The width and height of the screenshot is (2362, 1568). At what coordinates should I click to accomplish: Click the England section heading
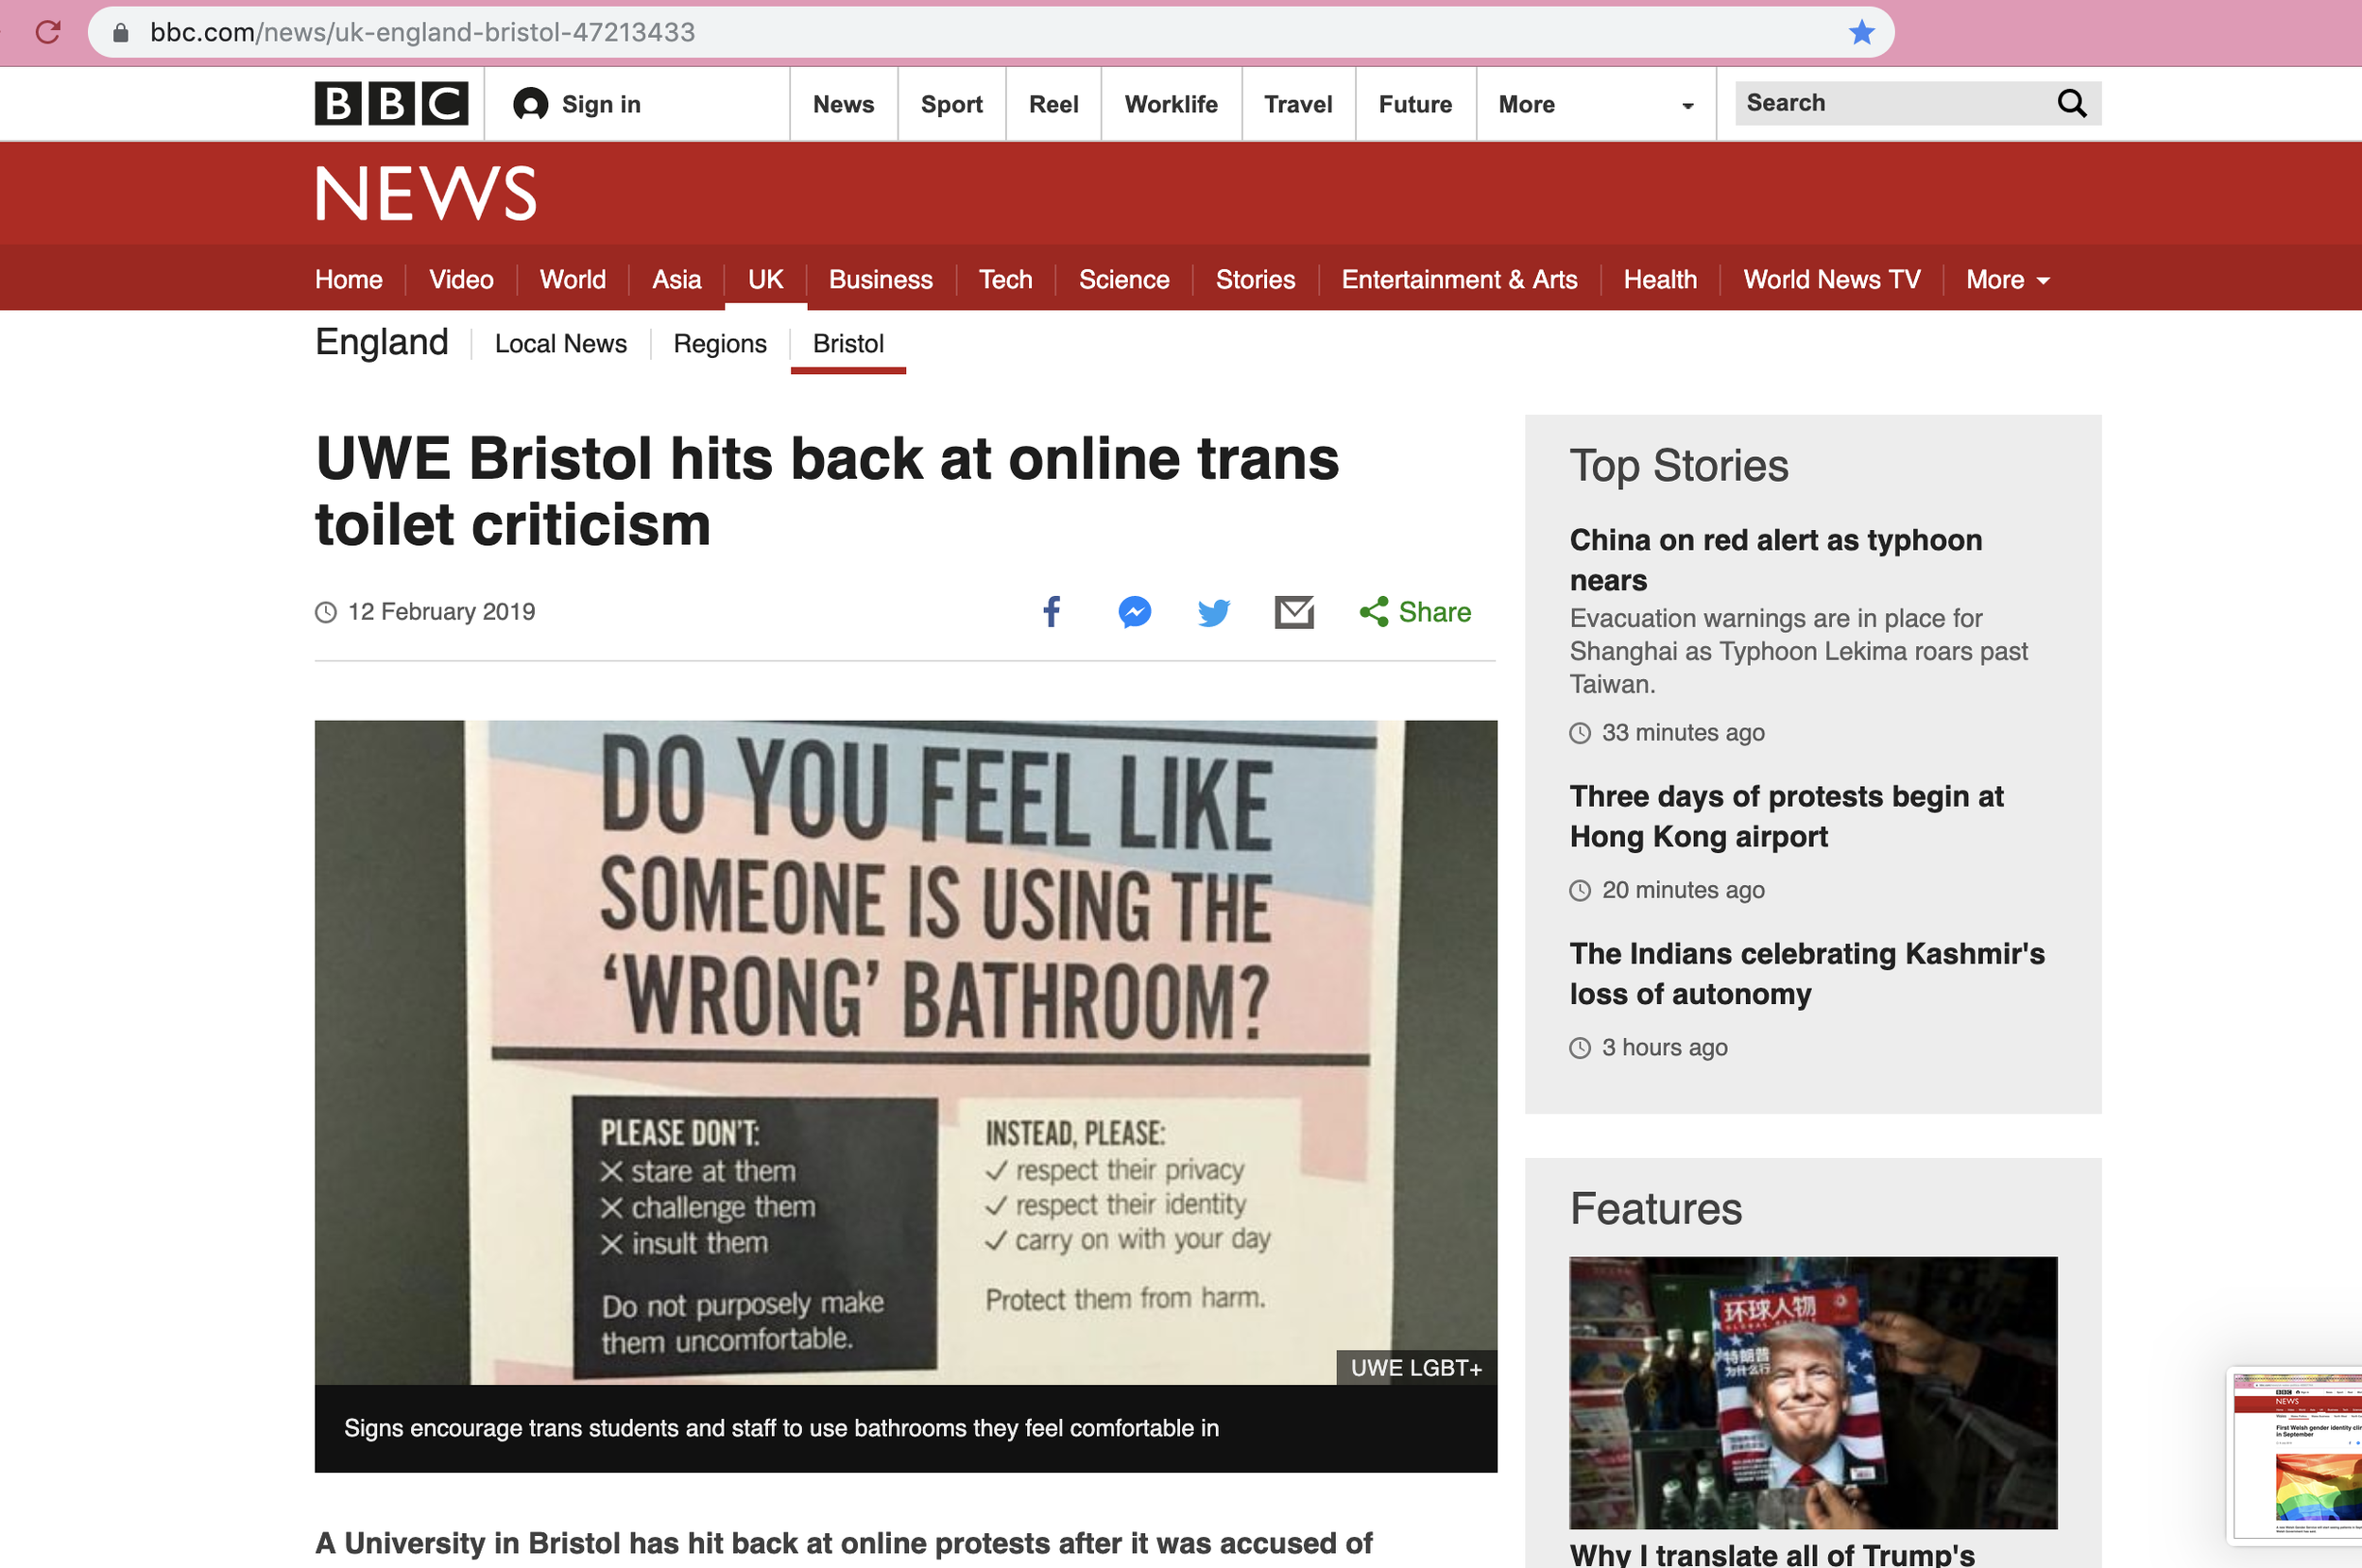coord(381,342)
